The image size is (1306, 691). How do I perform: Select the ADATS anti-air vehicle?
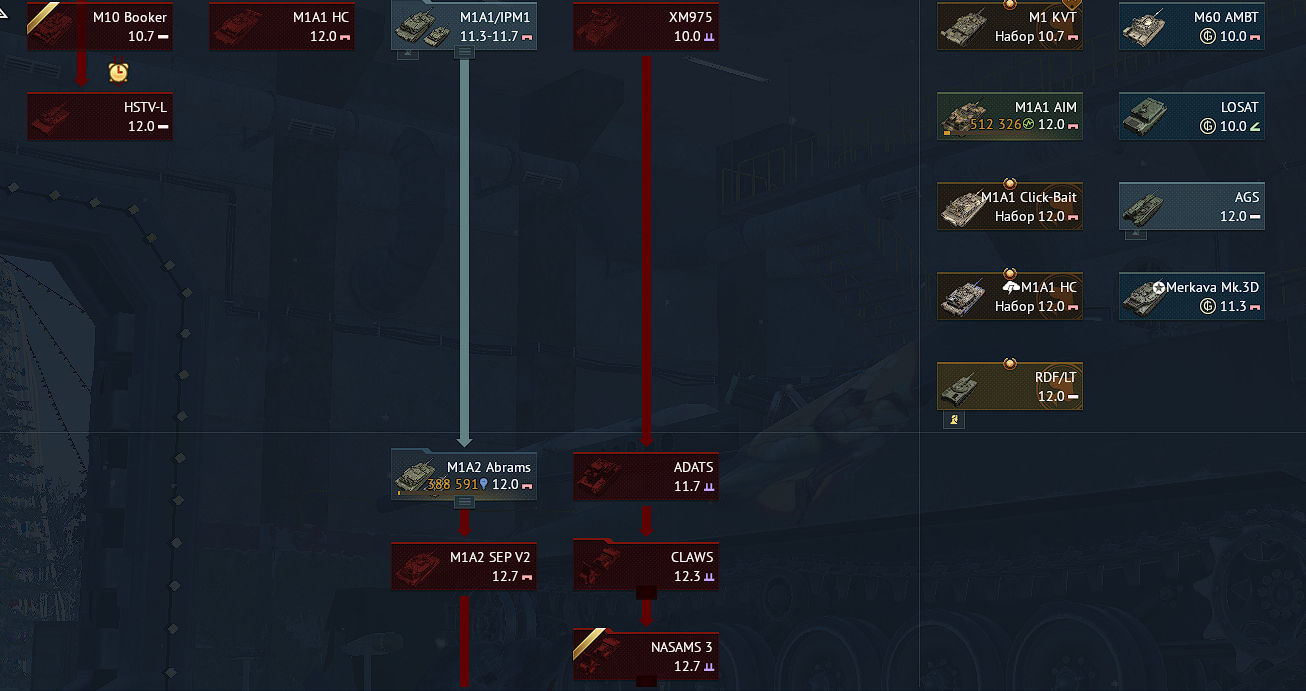click(x=646, y=476)
